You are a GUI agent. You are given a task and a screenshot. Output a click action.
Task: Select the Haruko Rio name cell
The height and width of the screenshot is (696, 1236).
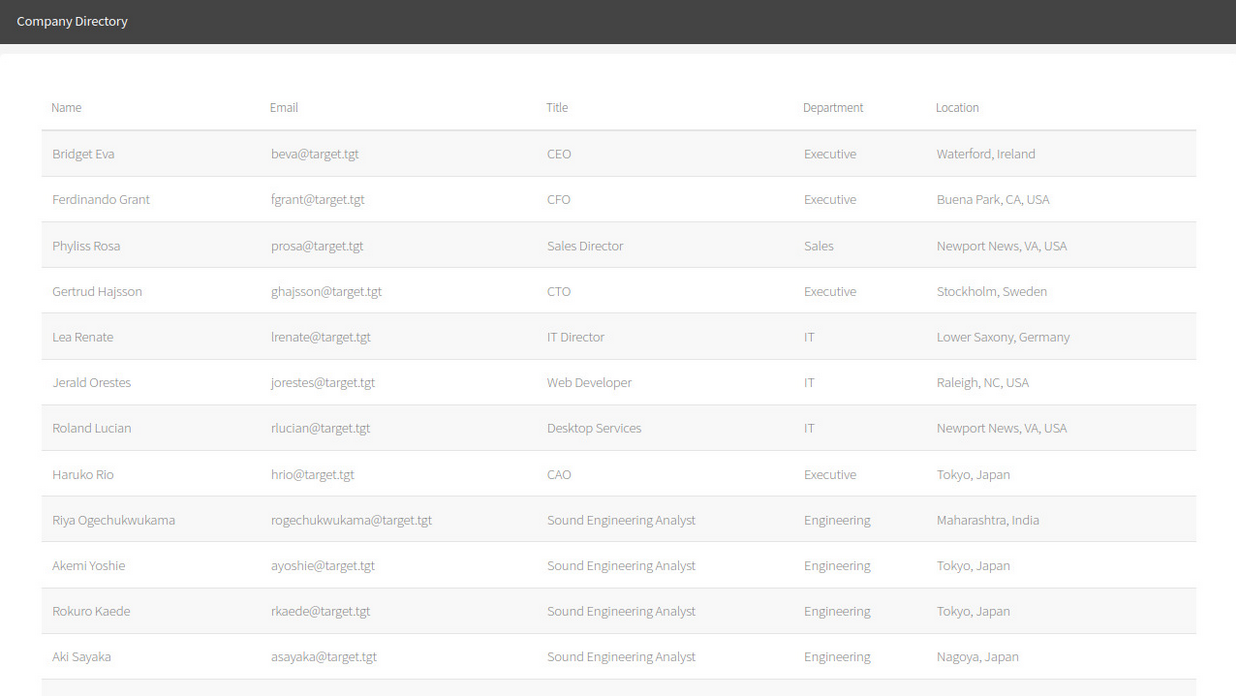point(83,475)
